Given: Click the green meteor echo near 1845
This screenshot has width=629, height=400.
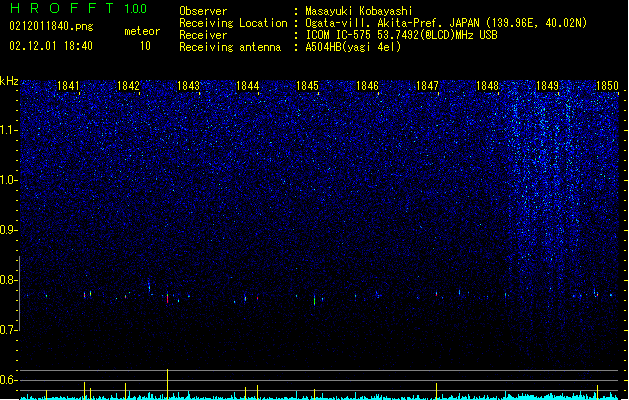Looking at the screenshot, I should 314,300.
